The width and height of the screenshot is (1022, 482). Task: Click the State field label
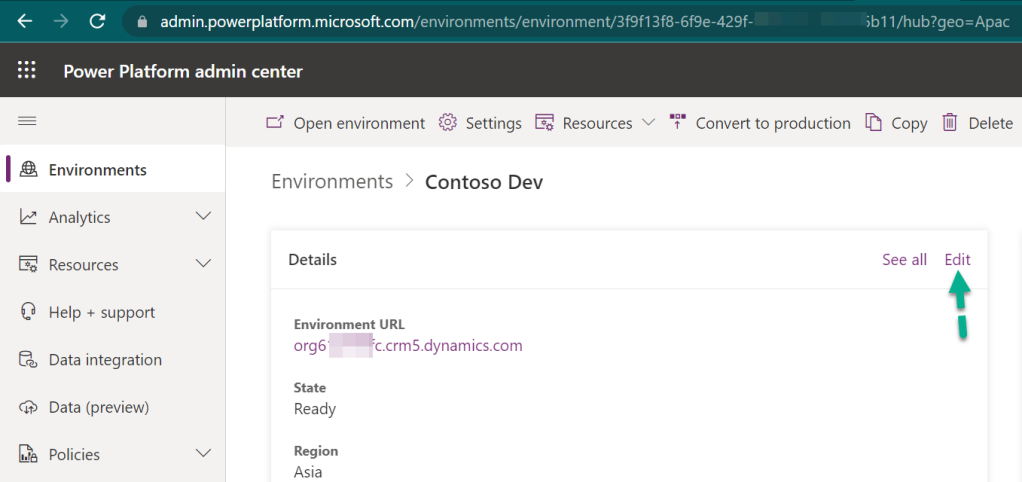coord(310,388)
